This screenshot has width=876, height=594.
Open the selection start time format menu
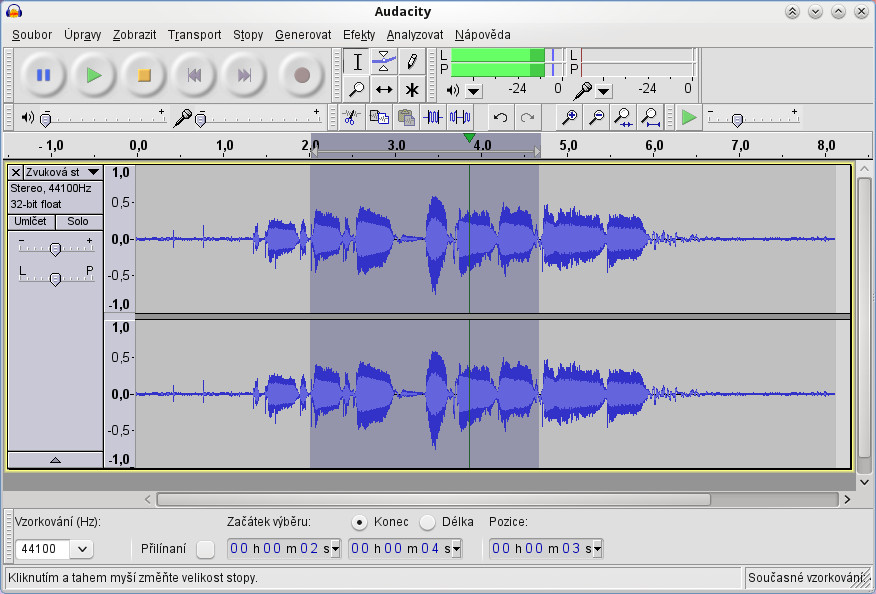click(335, 549)
